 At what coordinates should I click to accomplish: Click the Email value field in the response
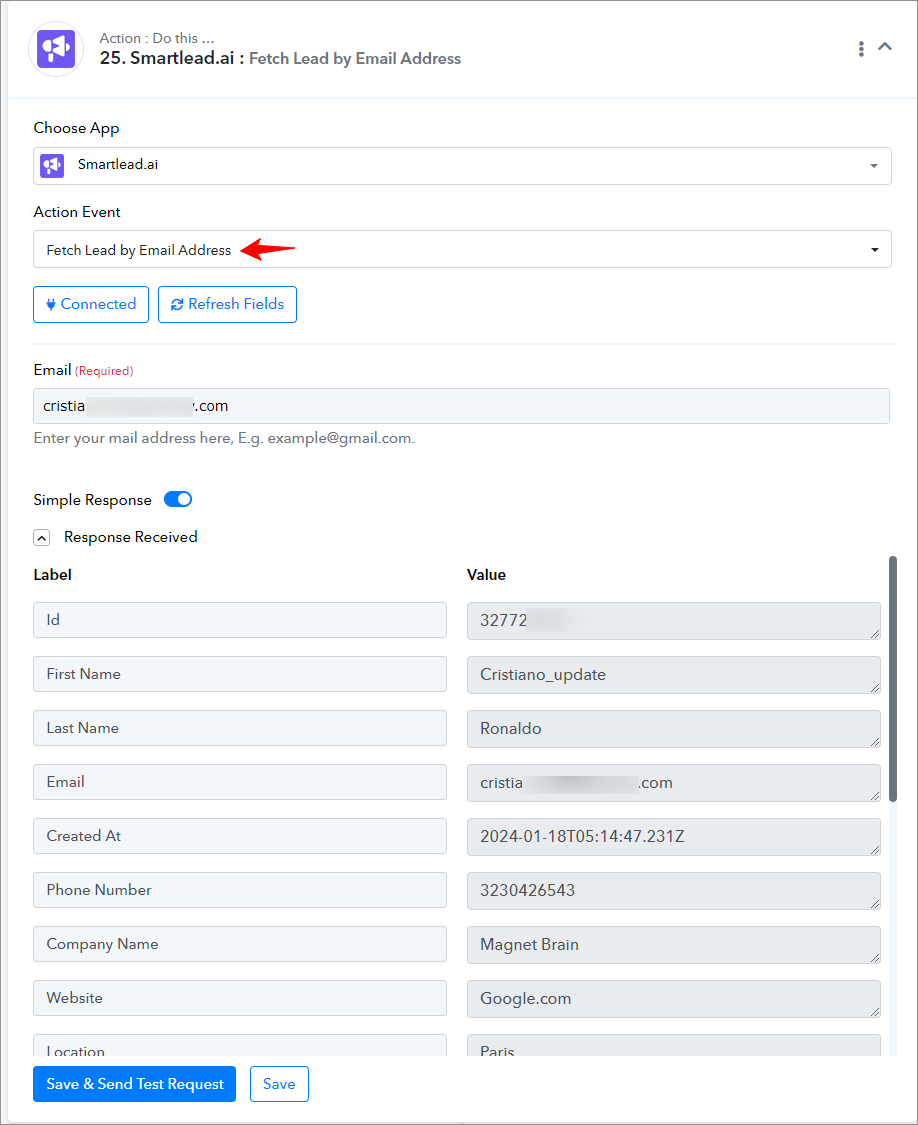[x=673, y=783]
